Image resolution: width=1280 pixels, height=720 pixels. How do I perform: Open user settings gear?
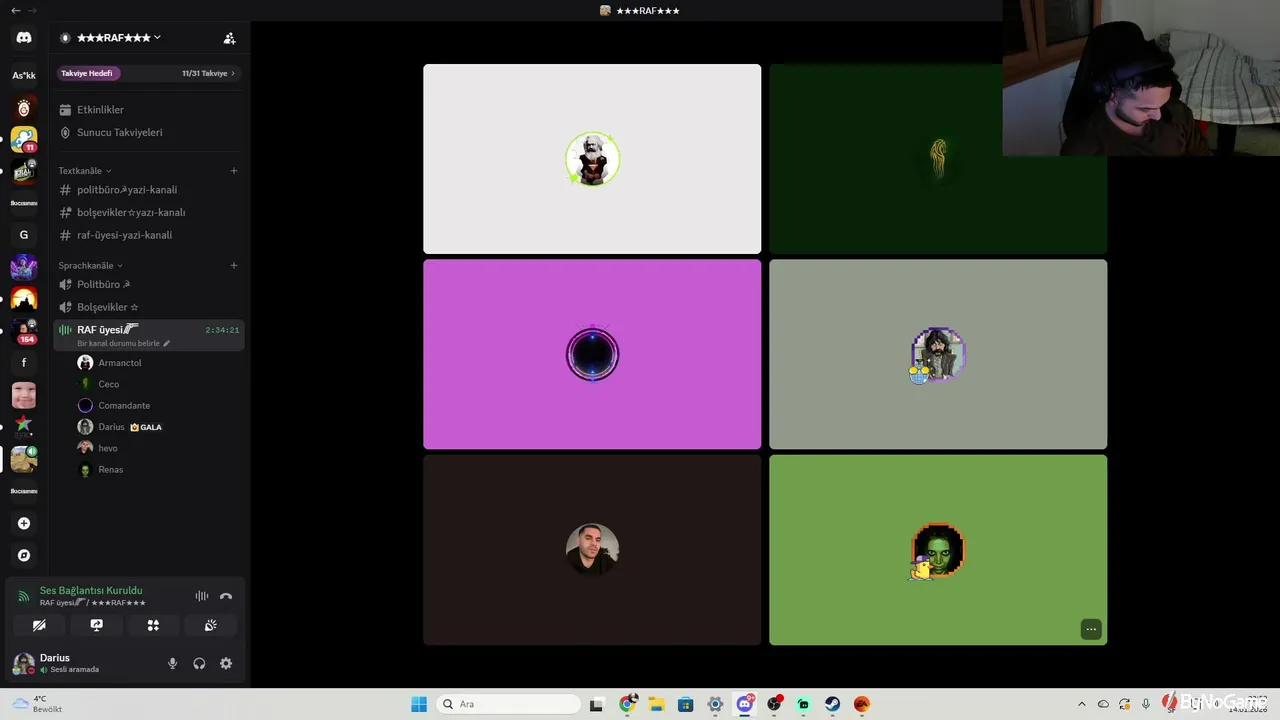coord(226,663)
